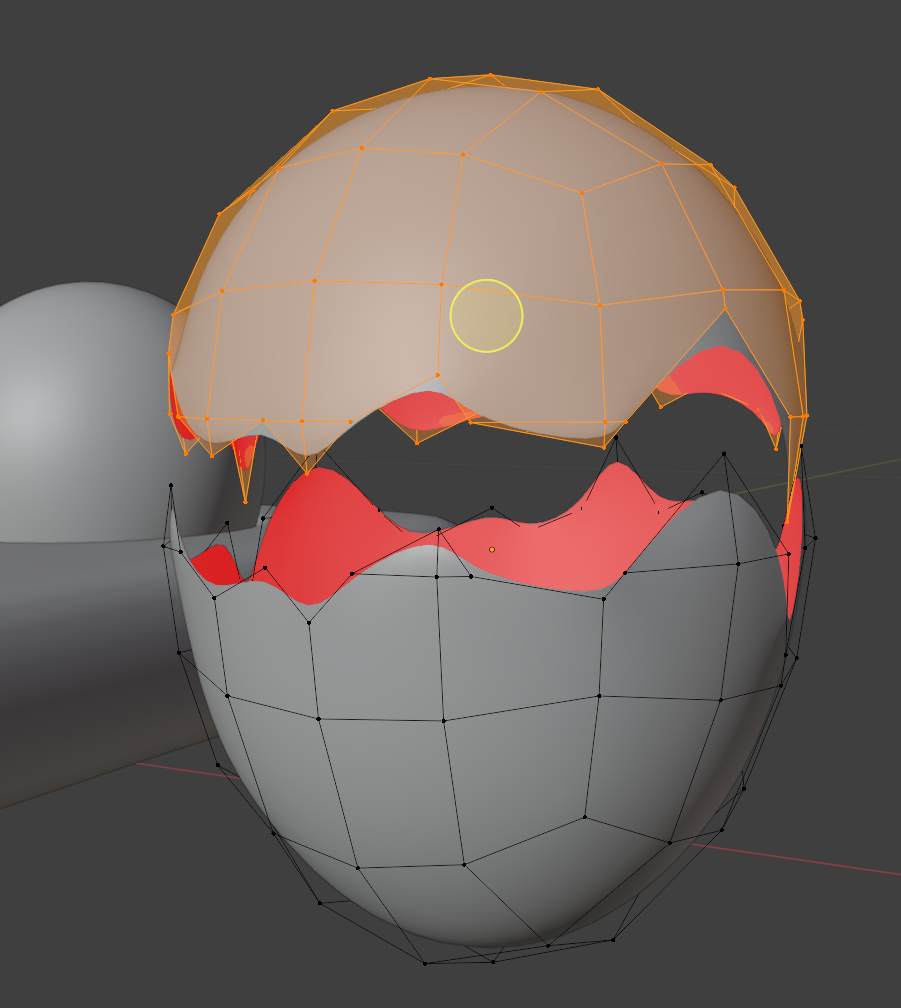This screenshot has height=1008, width=901.
Task: Select orange vertex at tip of hanging shell spike
Action: (245, 501)
